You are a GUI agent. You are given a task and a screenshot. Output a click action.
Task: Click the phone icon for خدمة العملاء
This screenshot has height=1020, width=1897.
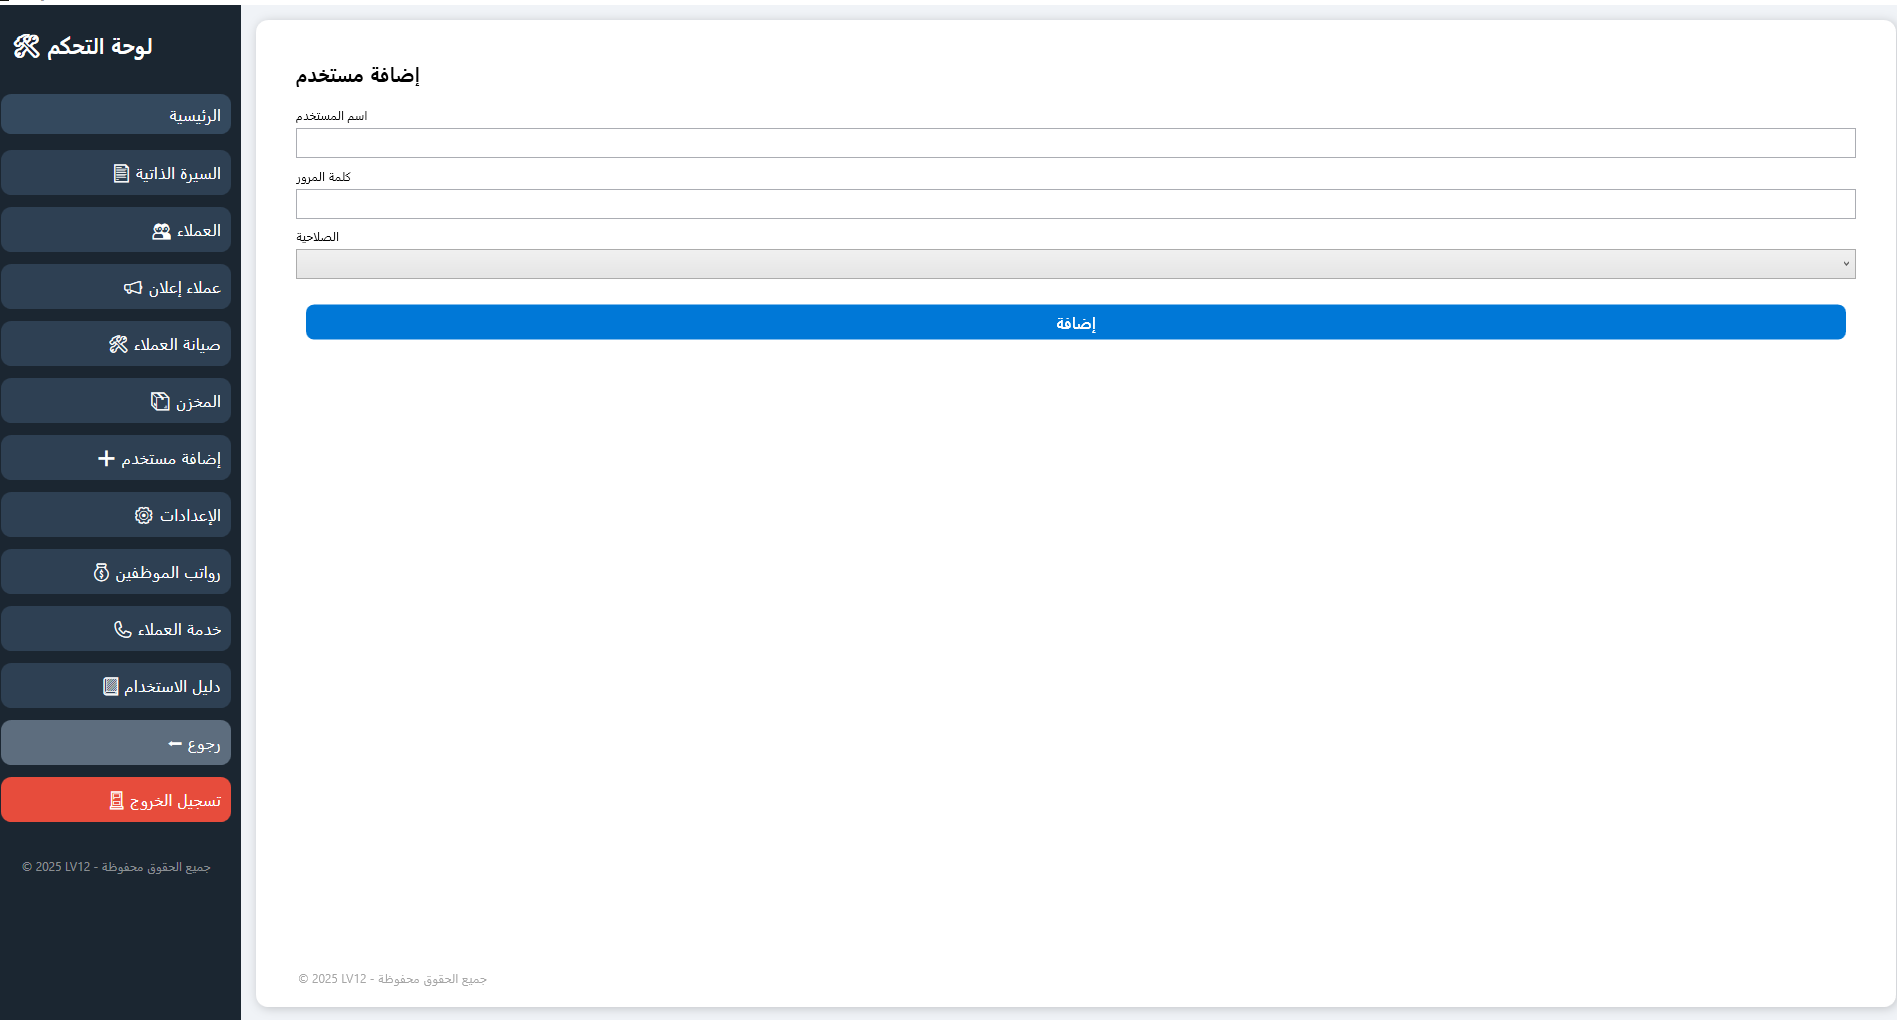(122, 630)
